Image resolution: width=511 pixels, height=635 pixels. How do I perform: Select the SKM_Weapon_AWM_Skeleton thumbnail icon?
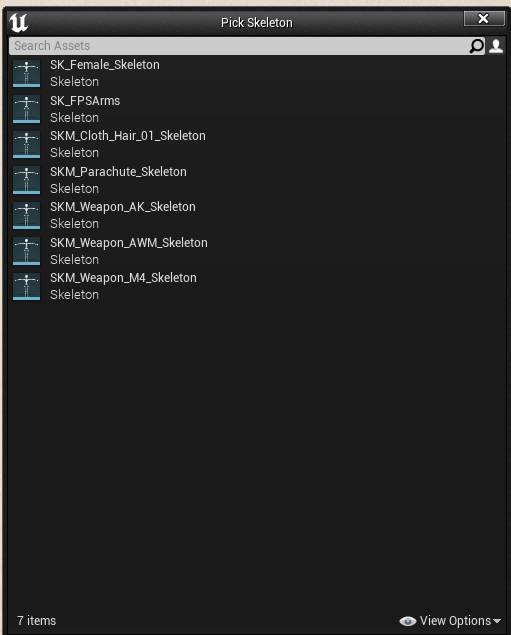[26, 251]
